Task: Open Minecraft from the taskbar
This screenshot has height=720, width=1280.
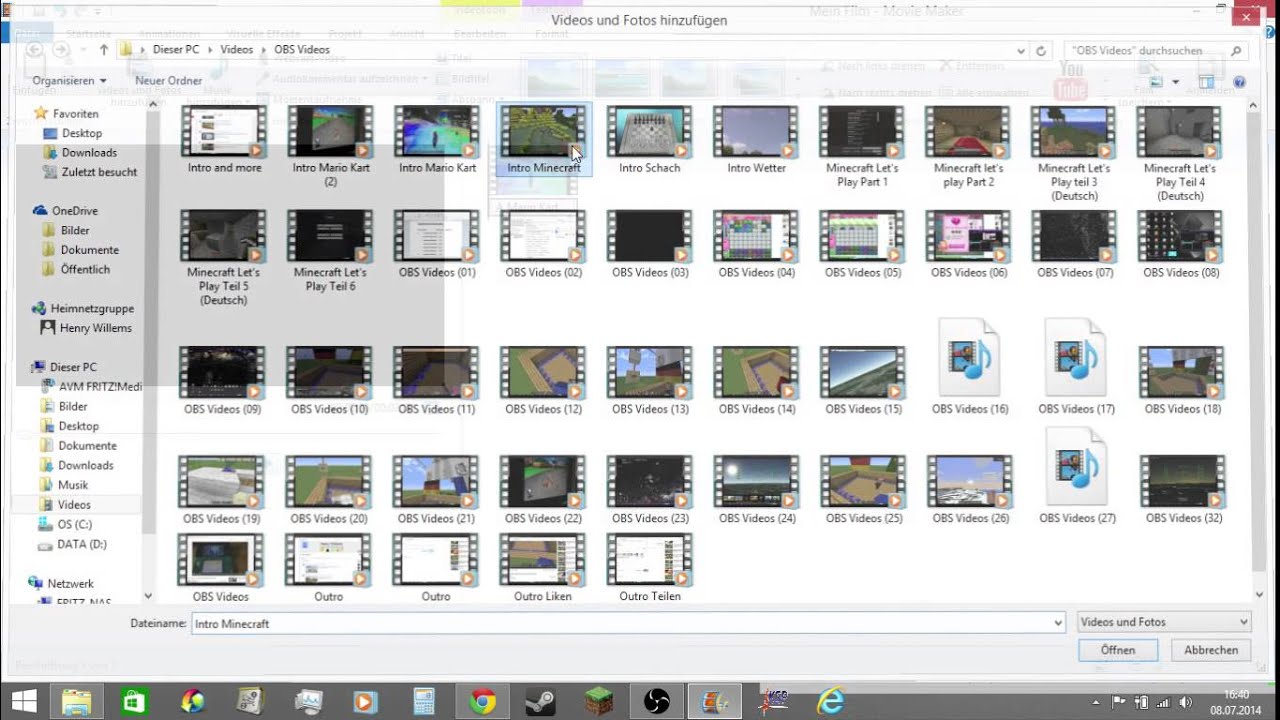Action: coord(598,702)
